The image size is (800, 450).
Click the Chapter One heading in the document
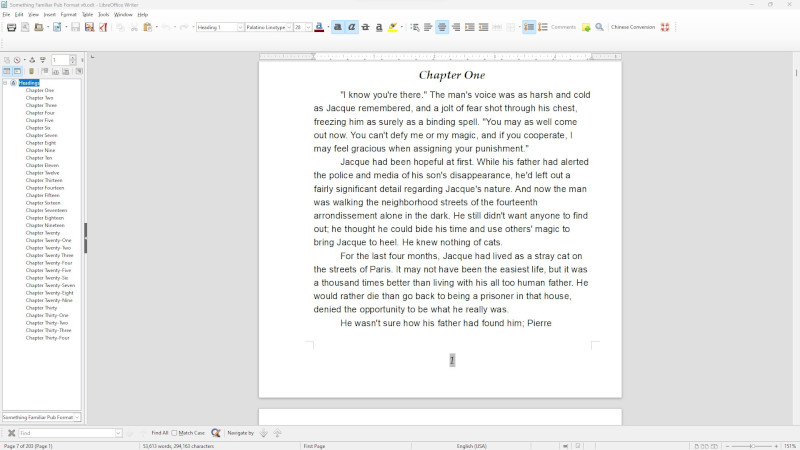click(452, 75)
